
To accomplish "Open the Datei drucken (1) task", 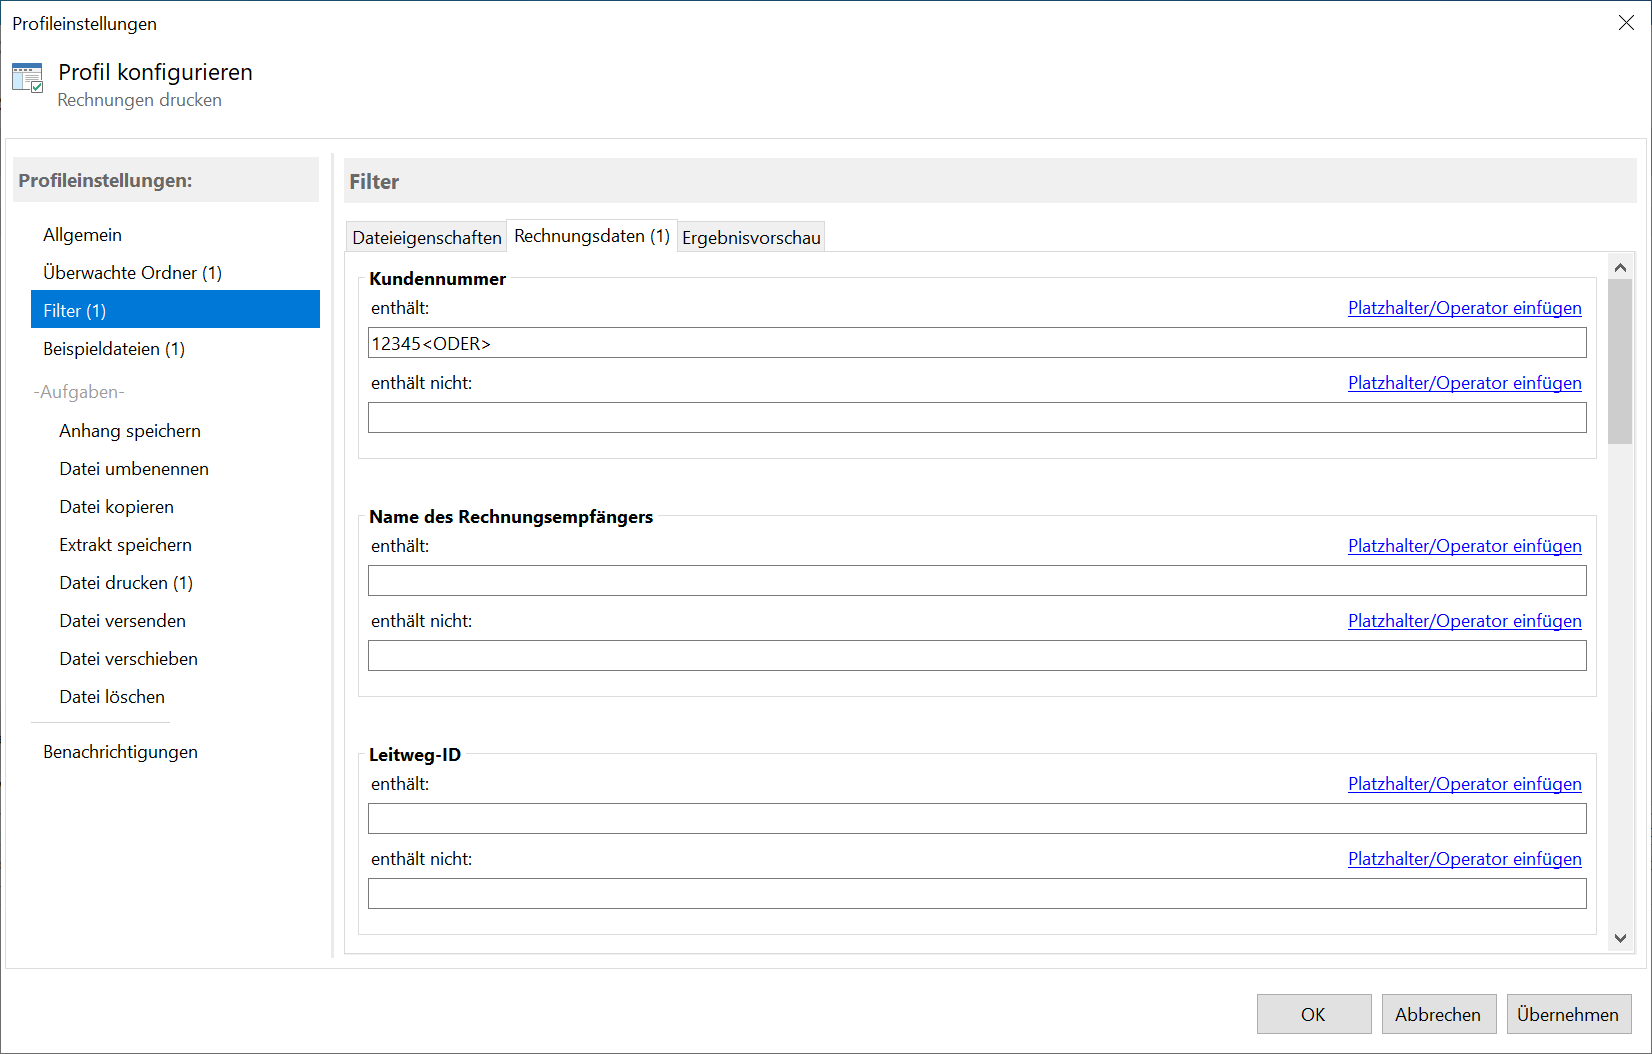I will (126, 583).
